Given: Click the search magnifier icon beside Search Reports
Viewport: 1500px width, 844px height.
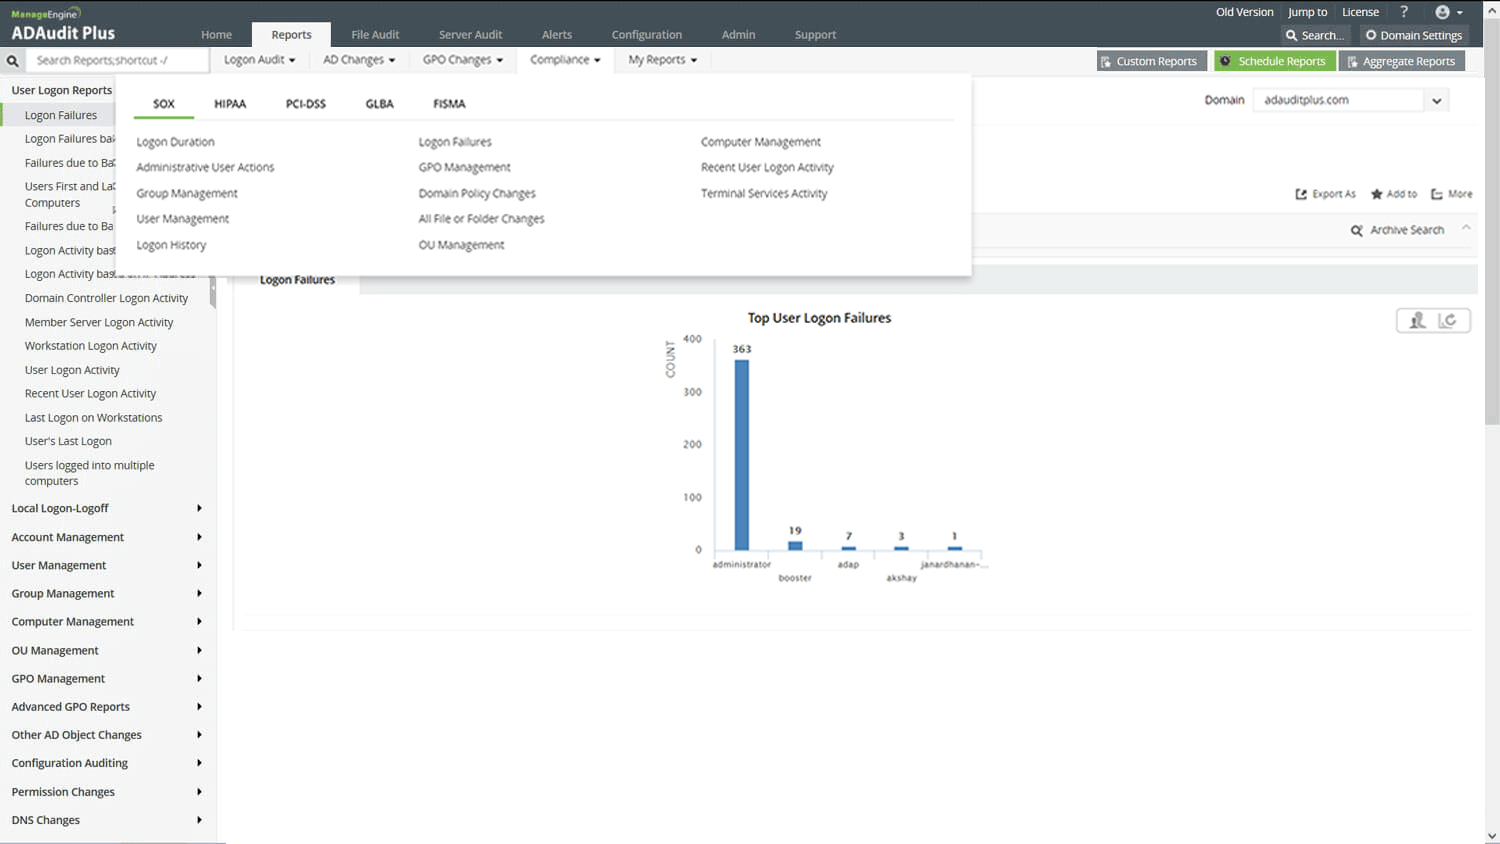Looking at the screenshot, I should click(x=13, y=61).
